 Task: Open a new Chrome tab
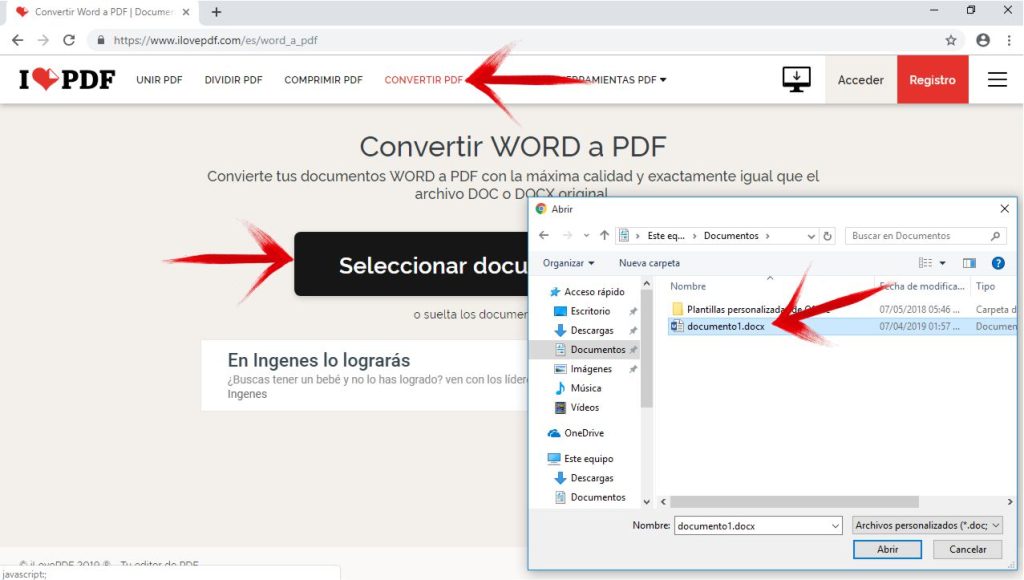tap(216, 12)
